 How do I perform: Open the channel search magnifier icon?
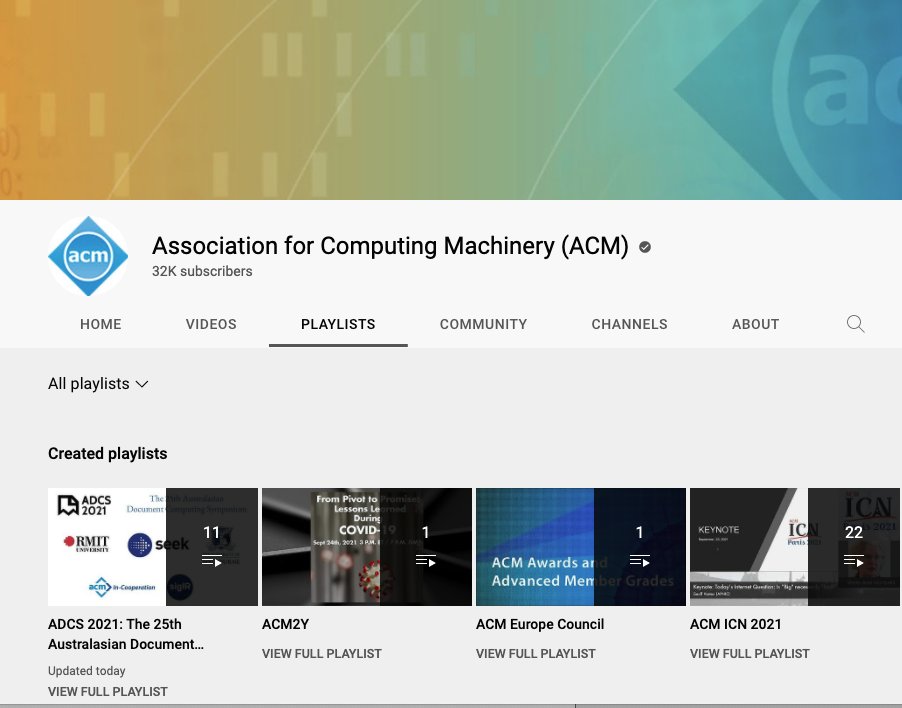point(855,324)
